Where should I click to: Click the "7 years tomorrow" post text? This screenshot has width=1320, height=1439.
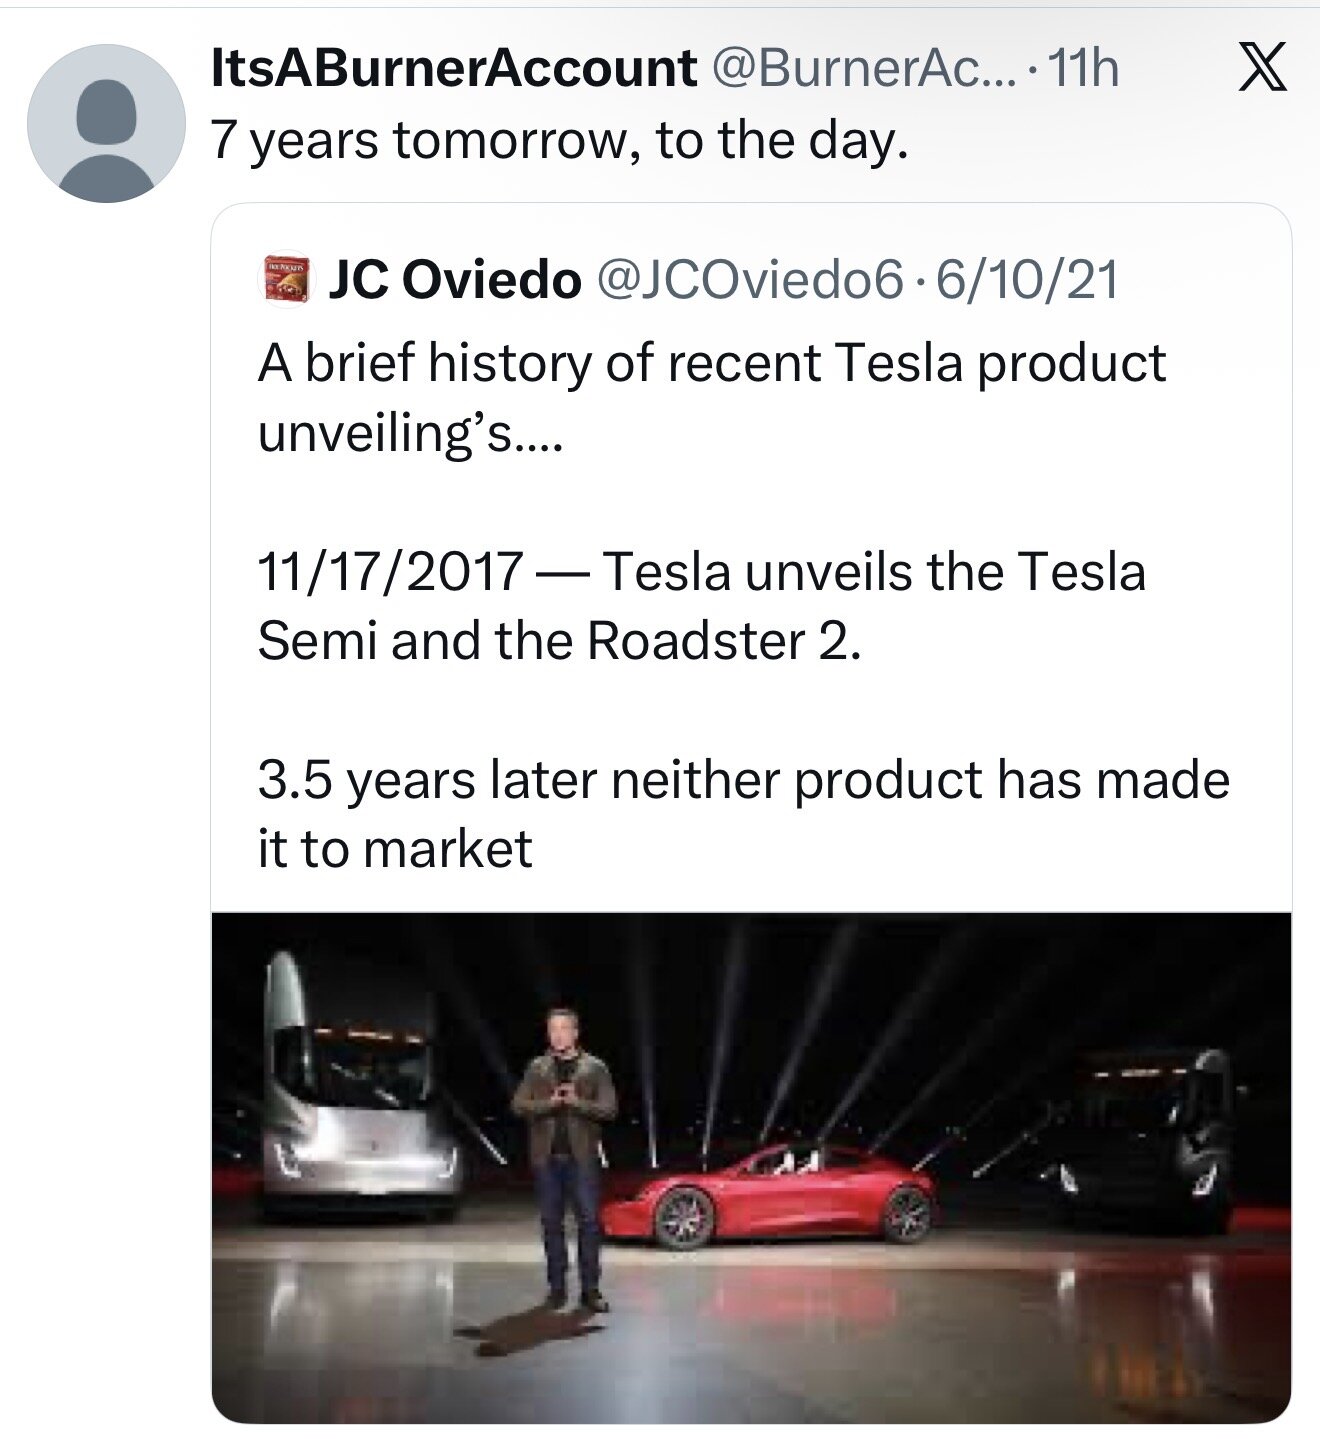pos(560,140)
